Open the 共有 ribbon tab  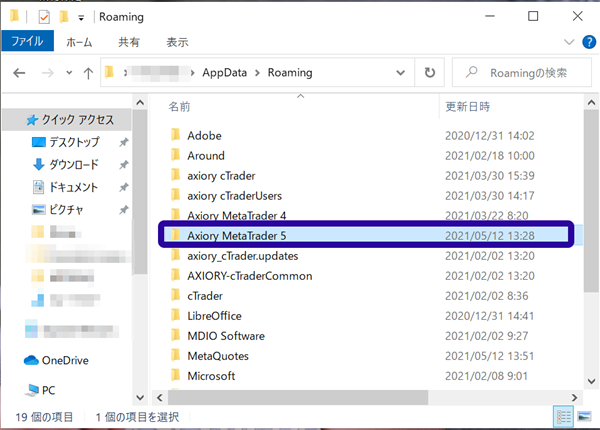click(x=129, y=42)
